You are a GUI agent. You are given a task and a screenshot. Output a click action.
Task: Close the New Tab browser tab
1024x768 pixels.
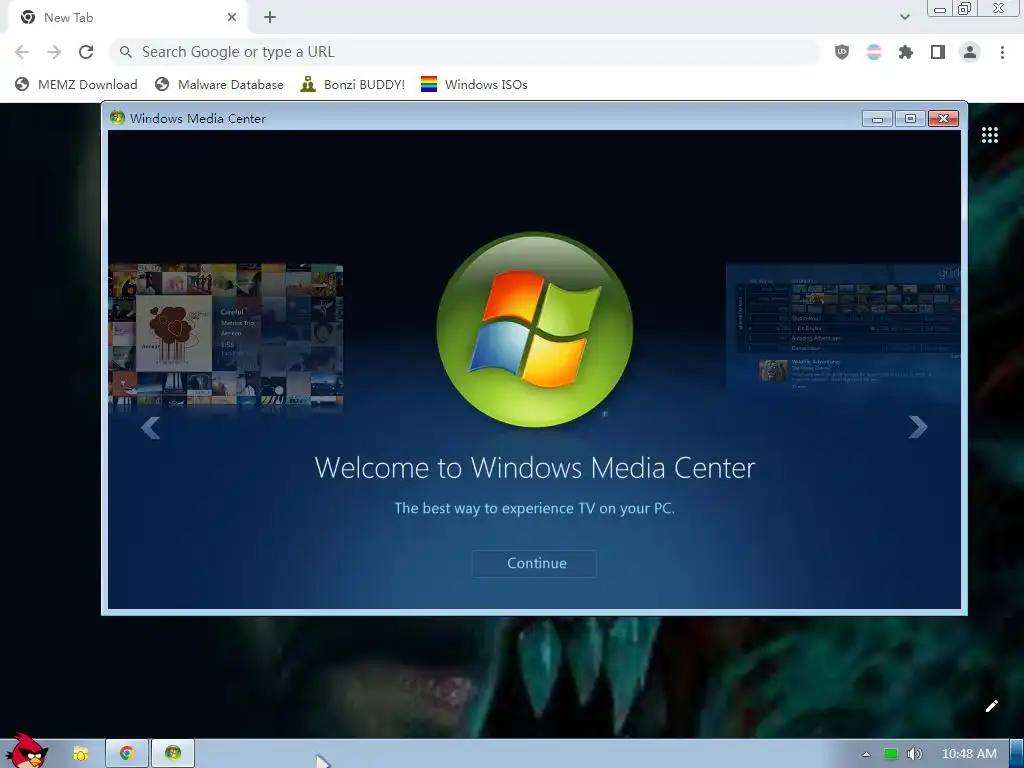point(232,18)
